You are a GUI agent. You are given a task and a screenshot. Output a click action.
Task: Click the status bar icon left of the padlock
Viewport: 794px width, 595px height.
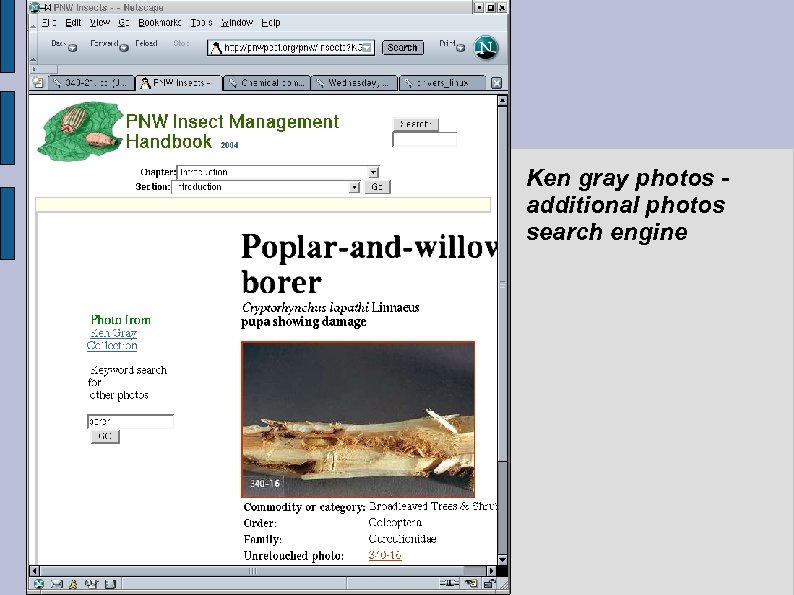(471, 583)
